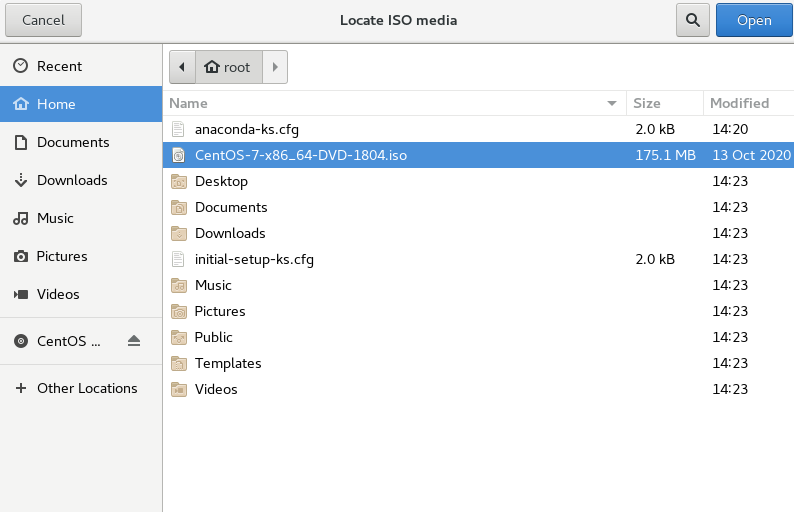Show Recent files in the sidebar
The image size is (794, 512).
click(81, 66)
